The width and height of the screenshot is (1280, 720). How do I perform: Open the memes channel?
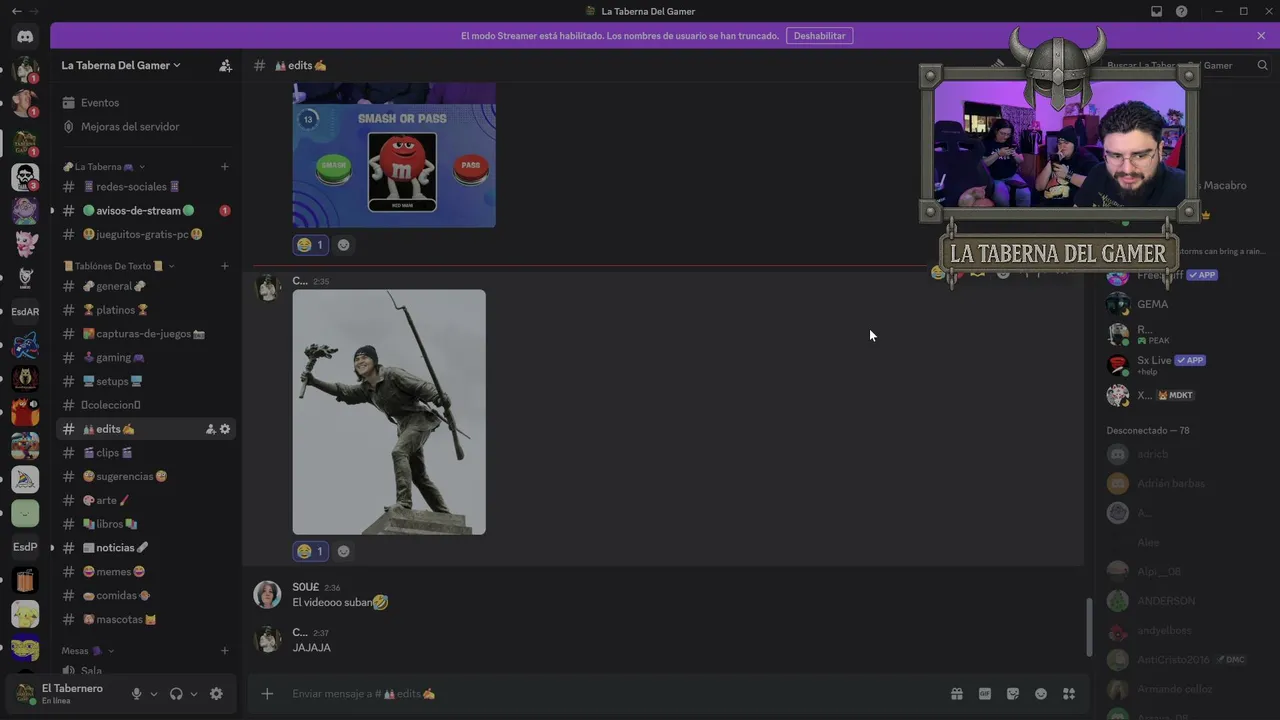click(x=146, y=572)
